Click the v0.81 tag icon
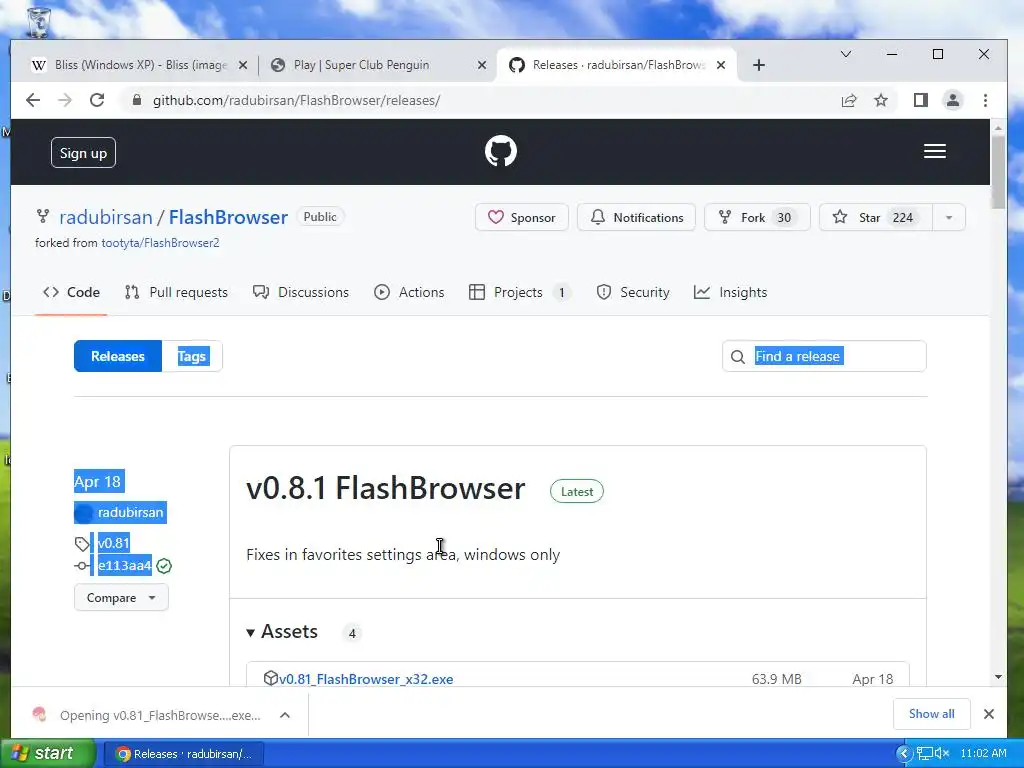1024x768 pixels. pos(82,543)
